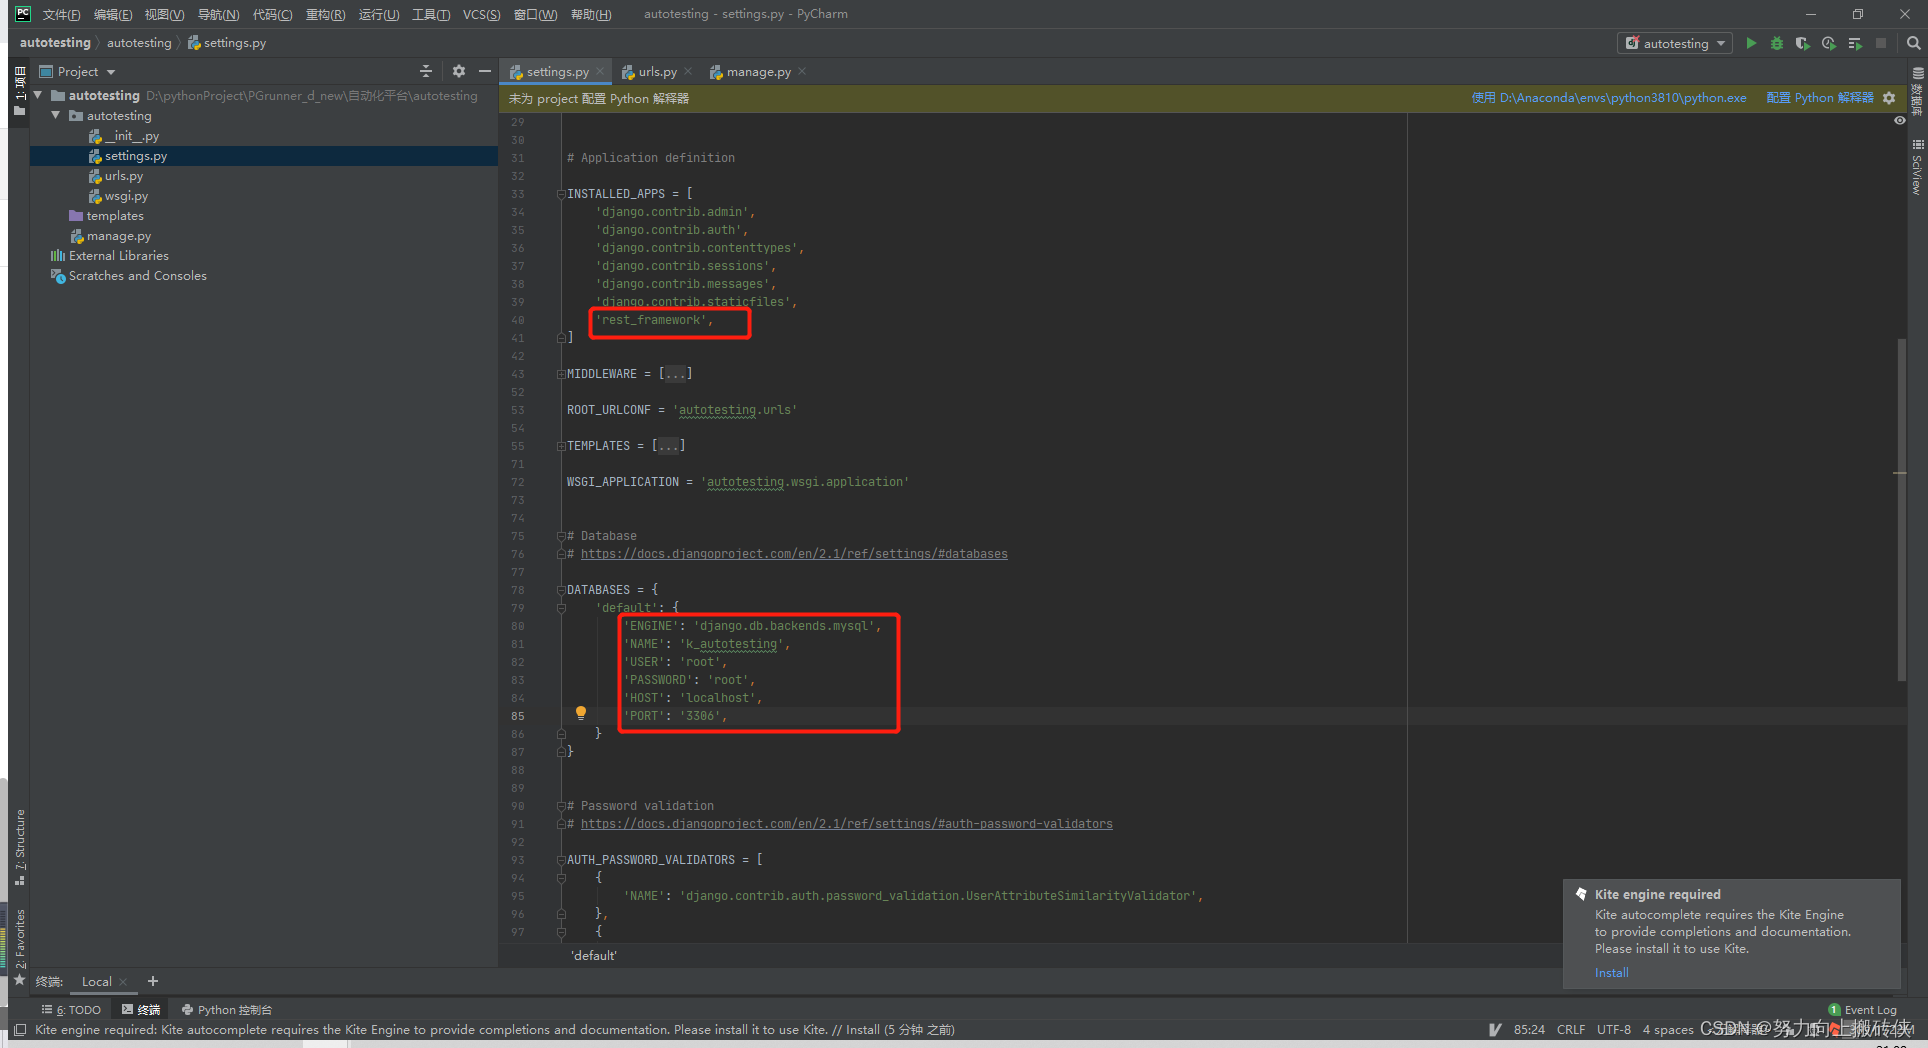
Task: Start debugging with the bug icon
Action: (x=1777, y=43)
